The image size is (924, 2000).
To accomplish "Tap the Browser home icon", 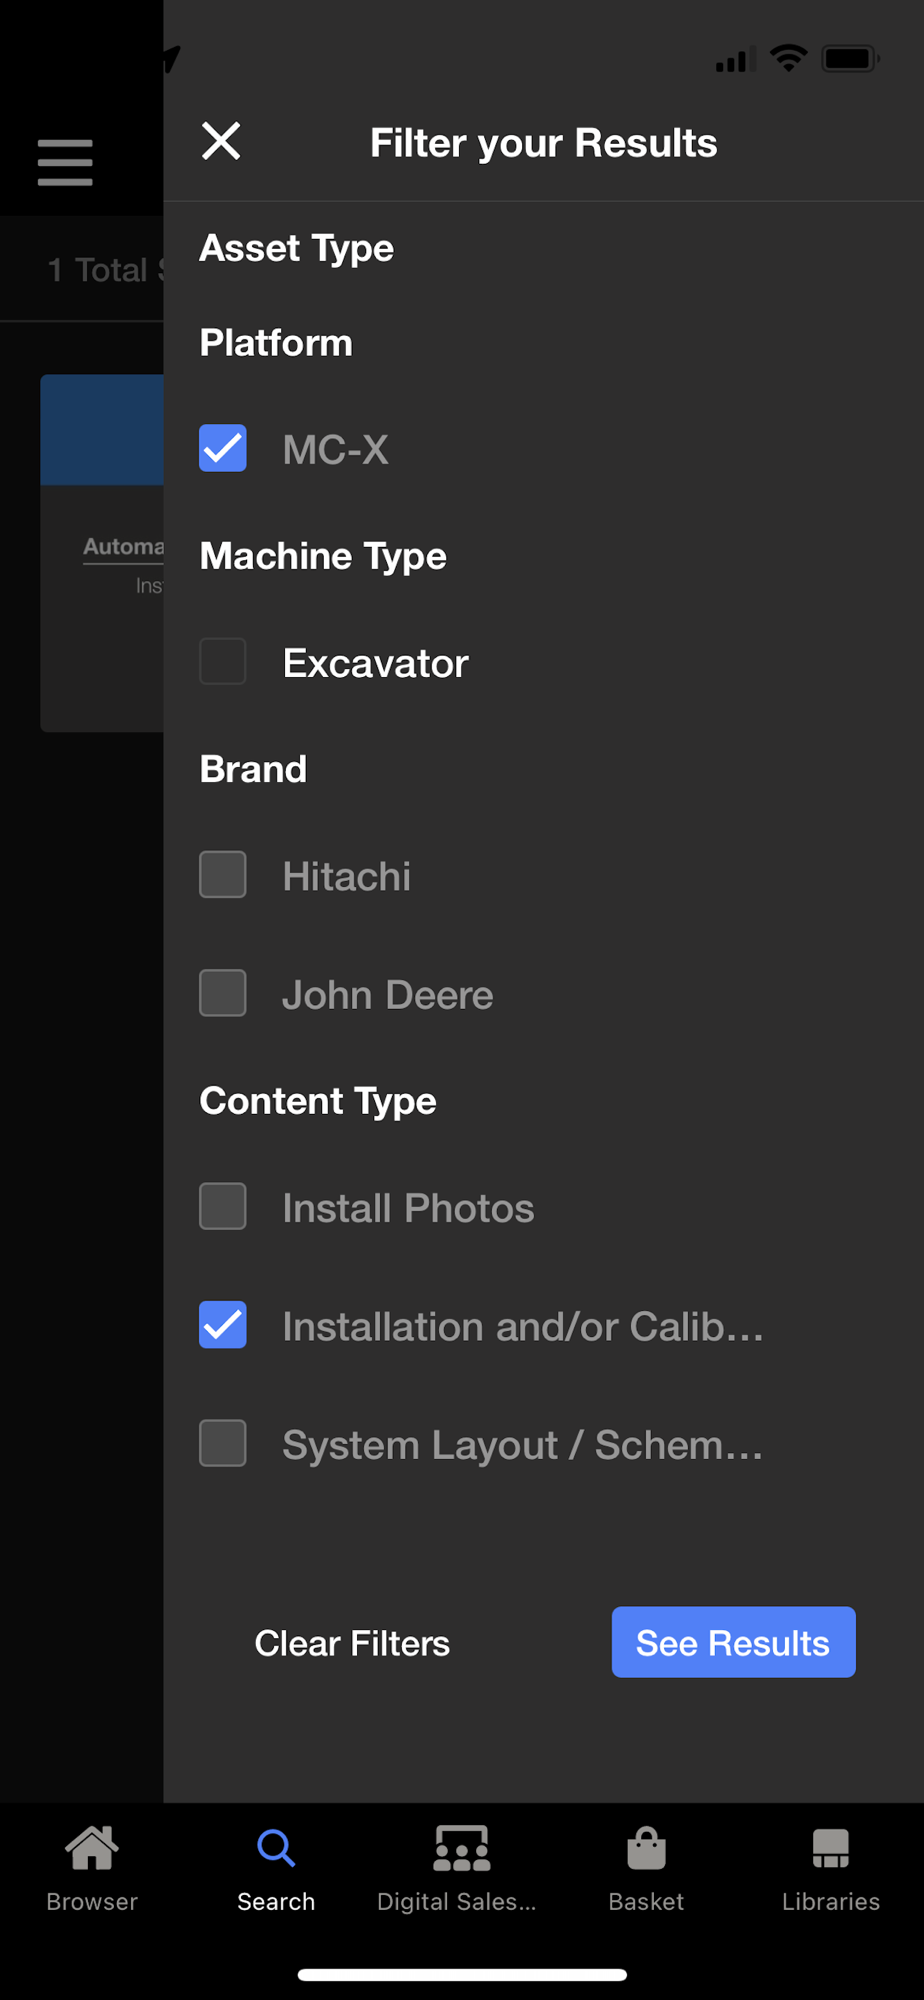I will click(92, 1849).
